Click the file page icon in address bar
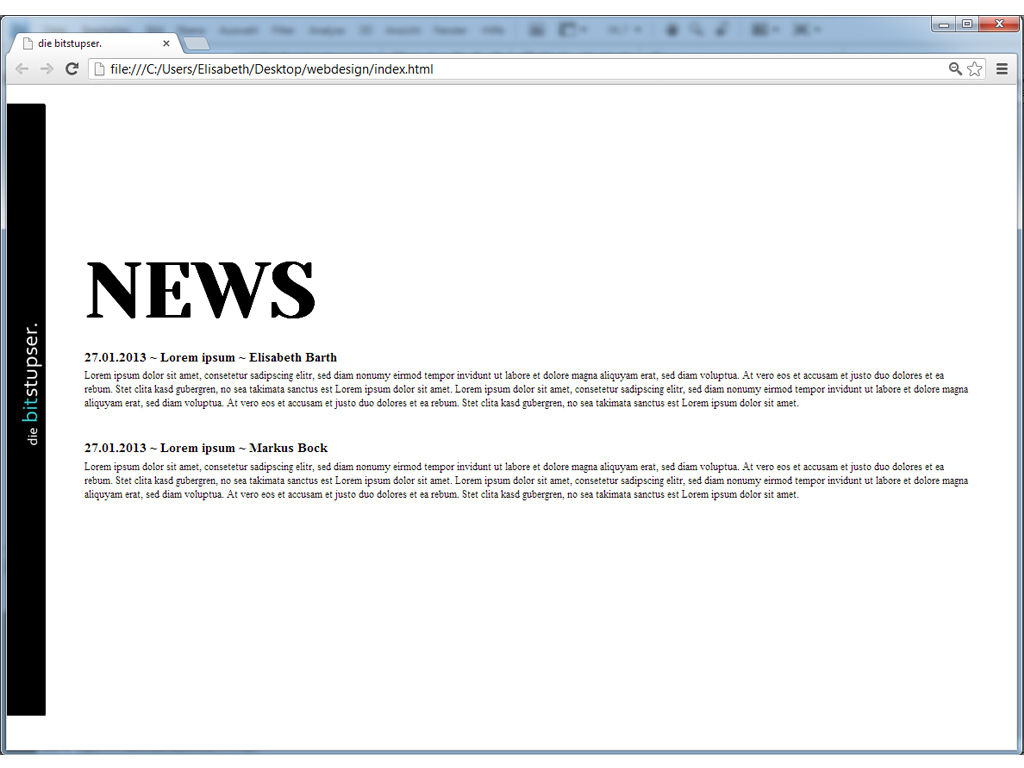The image size is (1024, 768). coord(98,69)
